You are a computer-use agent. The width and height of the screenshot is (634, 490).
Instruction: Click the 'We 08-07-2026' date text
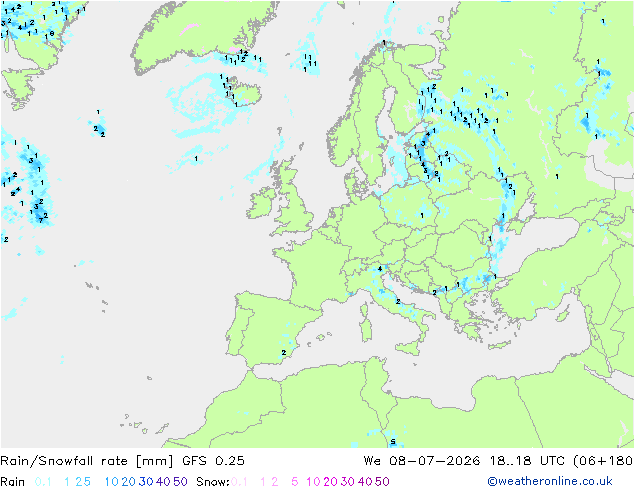[422, 461]
